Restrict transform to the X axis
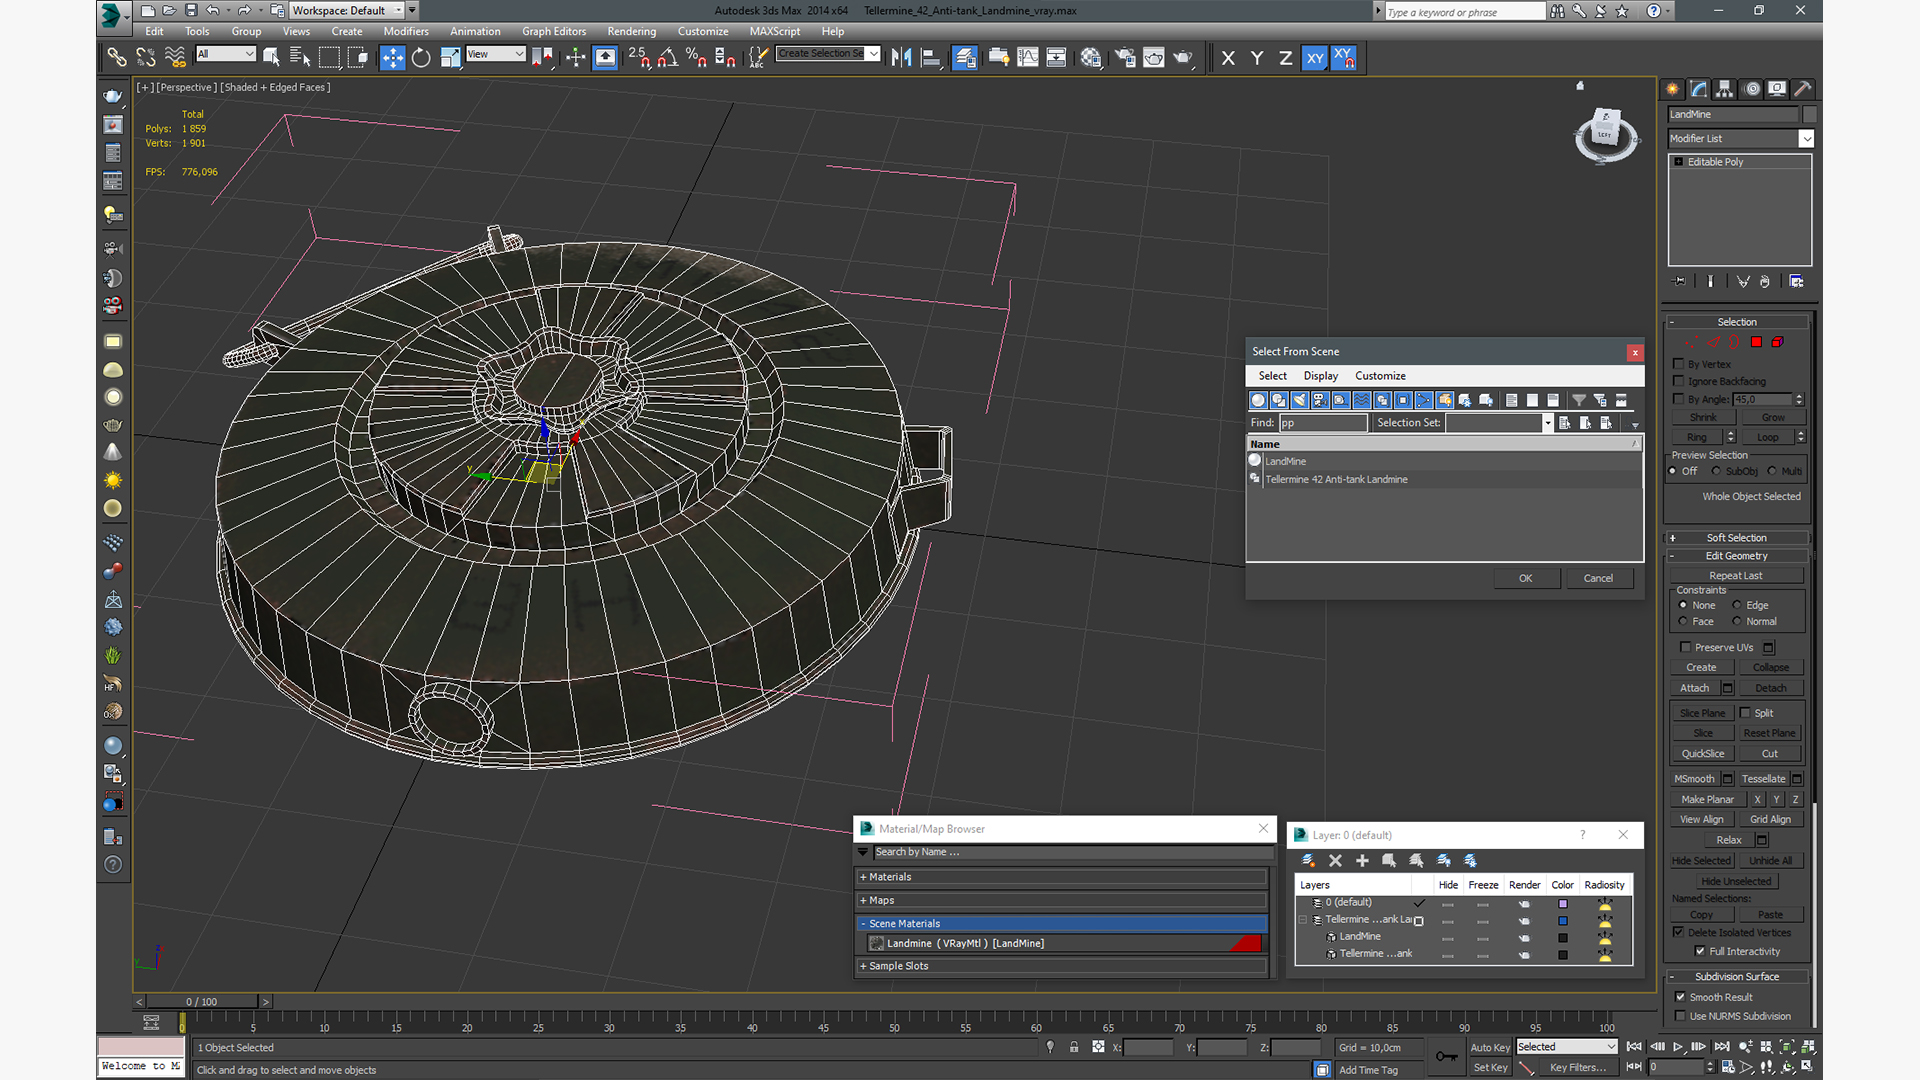This screenshot has height=1080, width=1920. (x=1228, y=58)
